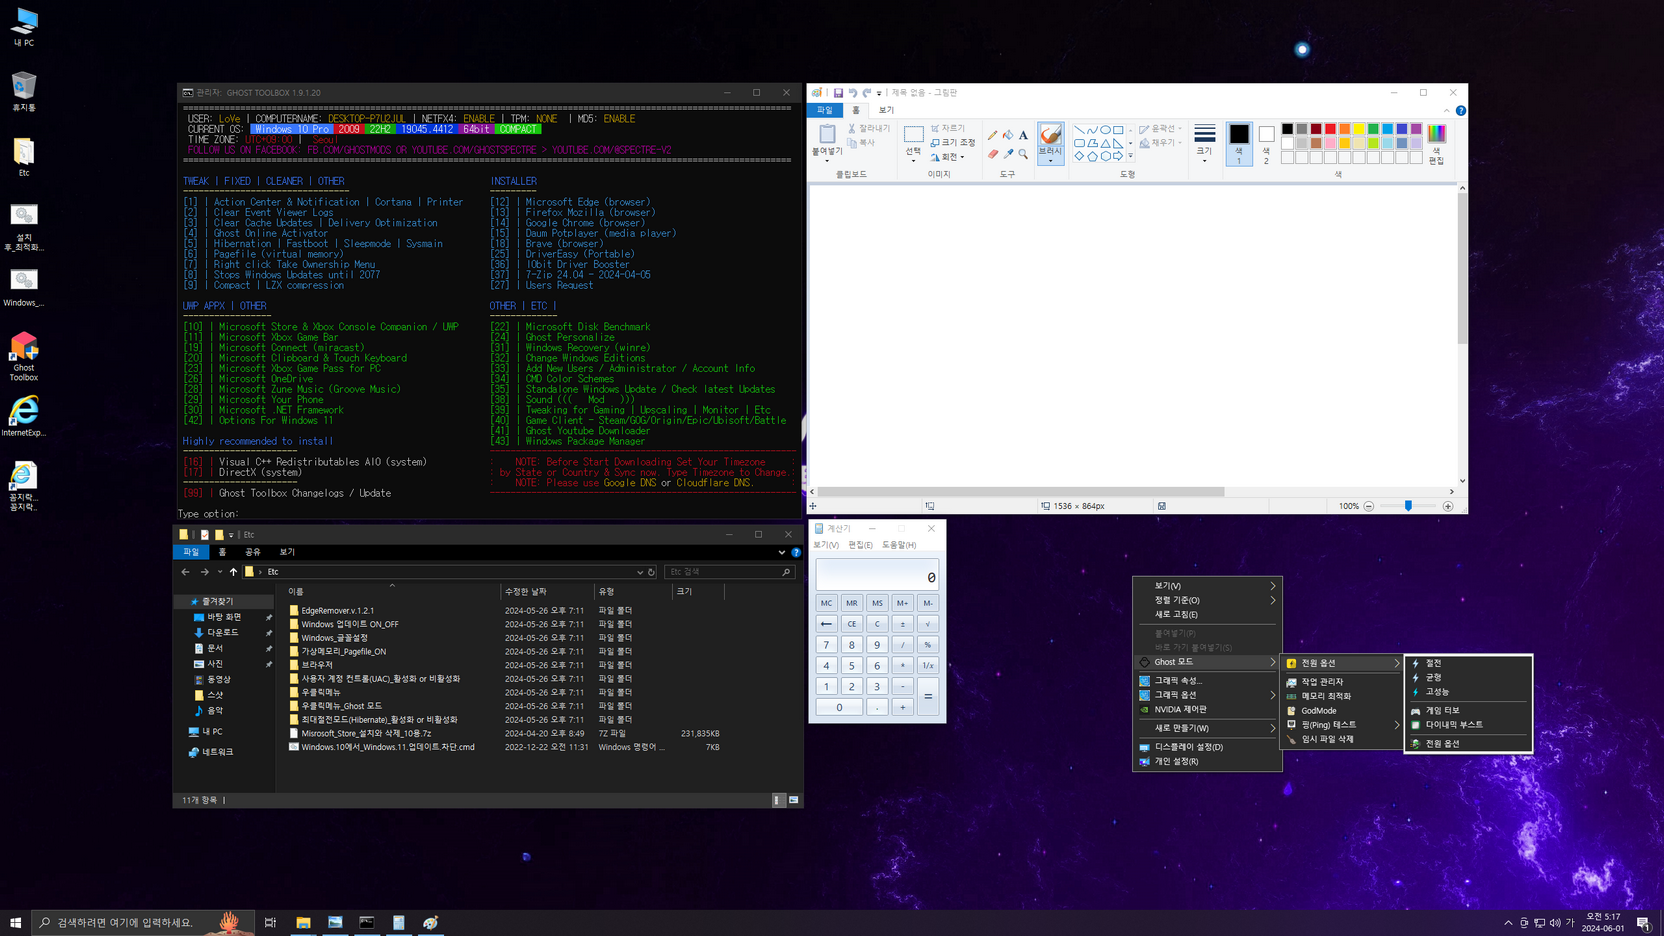
Task: Select the Magnifier tool in Paint
Action: pyautogui.click(x=1023, y=154)
